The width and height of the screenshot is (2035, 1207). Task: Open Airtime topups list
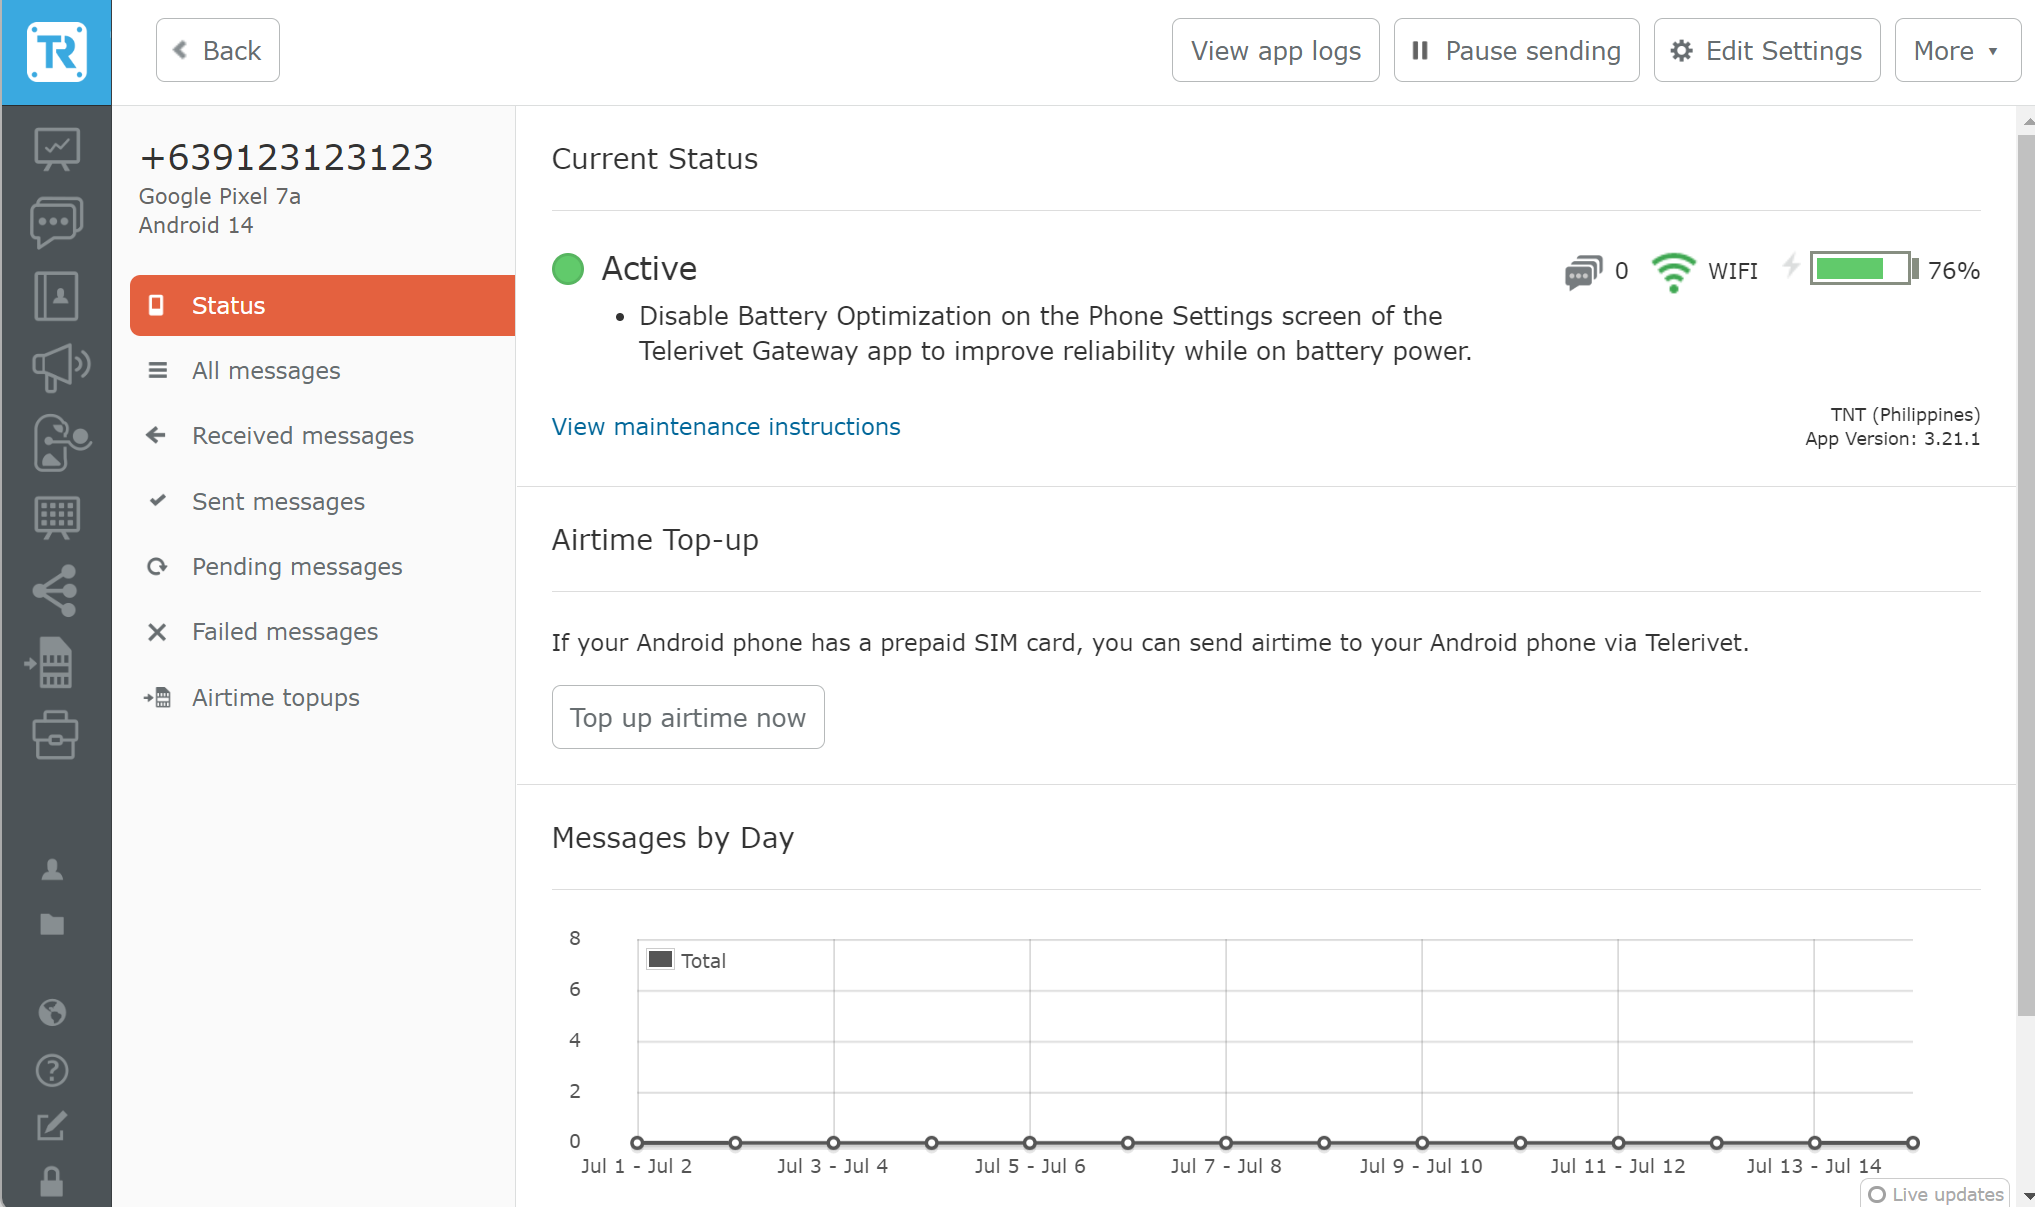(322, 698)
